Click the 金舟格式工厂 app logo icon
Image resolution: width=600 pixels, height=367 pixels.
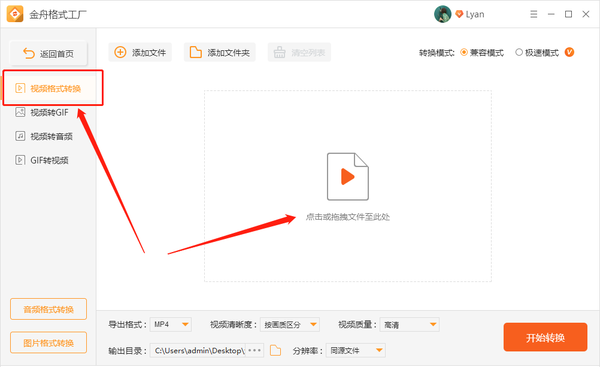click(x=15, y=14)
